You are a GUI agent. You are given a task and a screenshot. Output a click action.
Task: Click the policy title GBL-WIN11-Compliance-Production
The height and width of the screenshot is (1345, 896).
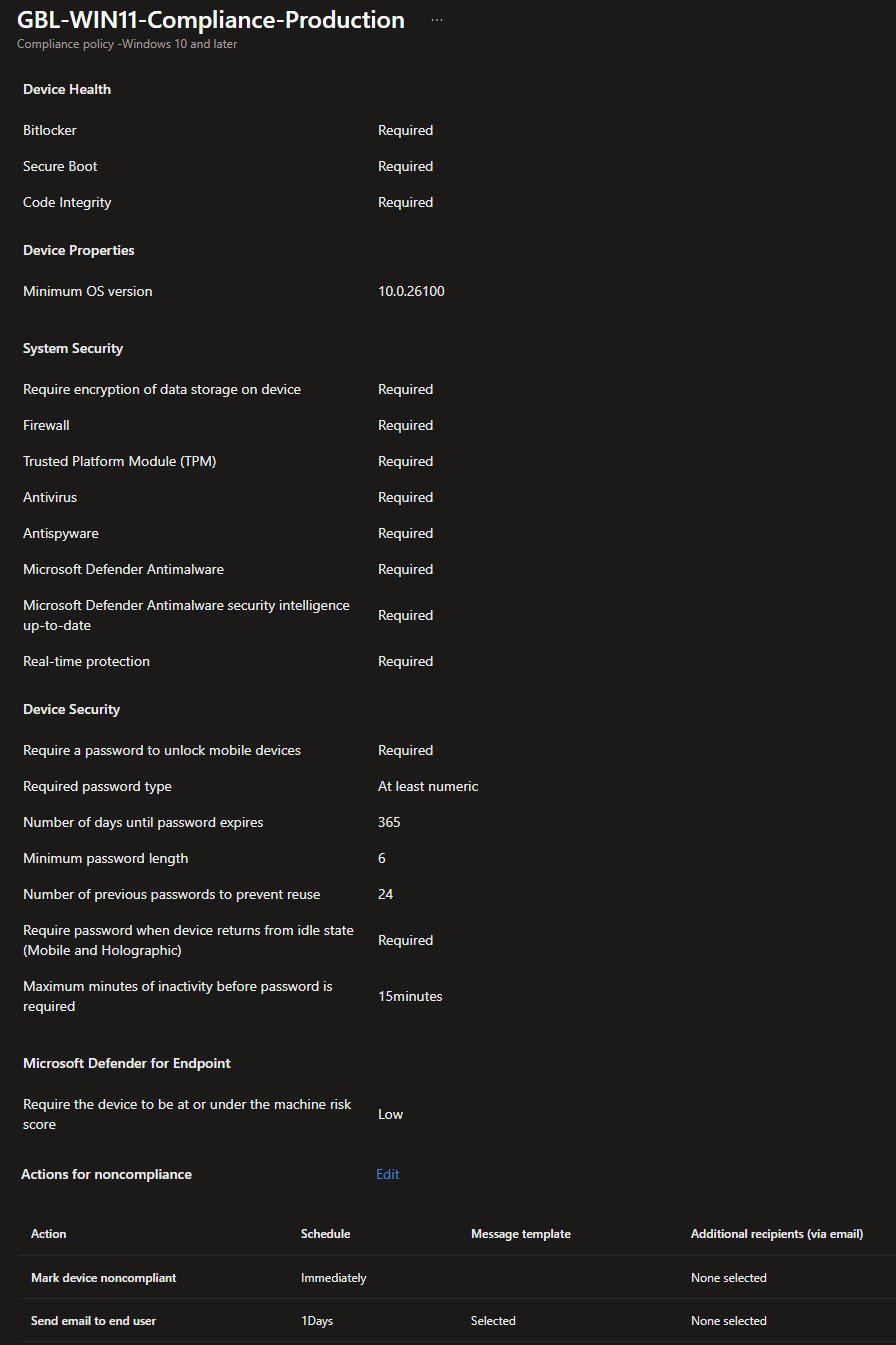point(211,20)
